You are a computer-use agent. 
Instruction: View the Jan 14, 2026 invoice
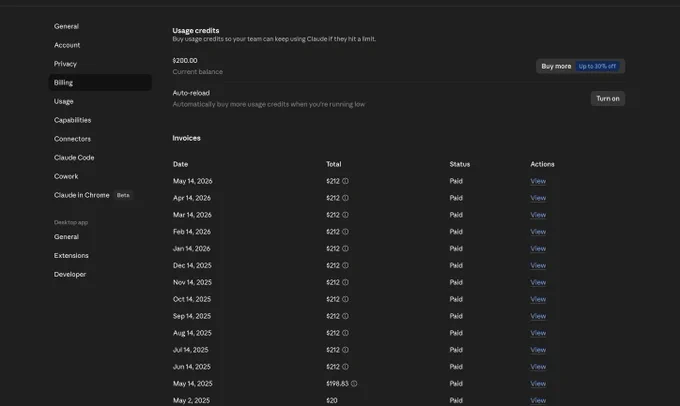coord(538,249)
